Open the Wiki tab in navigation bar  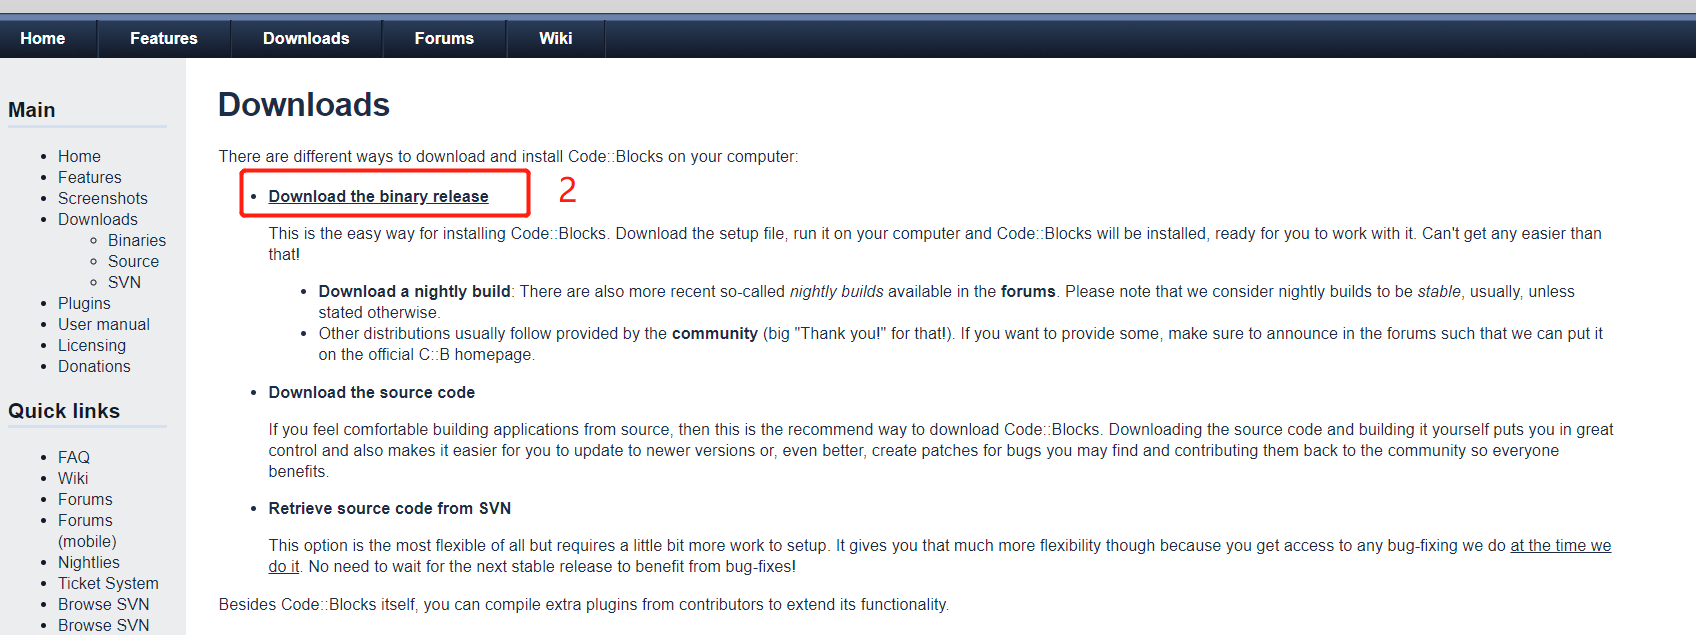pos(556,38)
